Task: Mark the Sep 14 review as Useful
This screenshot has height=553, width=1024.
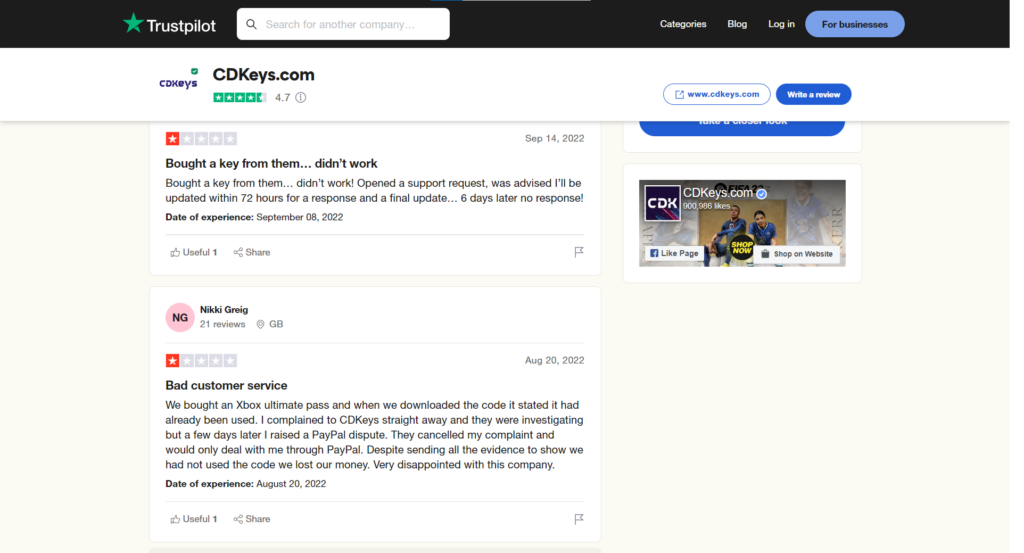Action: (193, 252)
